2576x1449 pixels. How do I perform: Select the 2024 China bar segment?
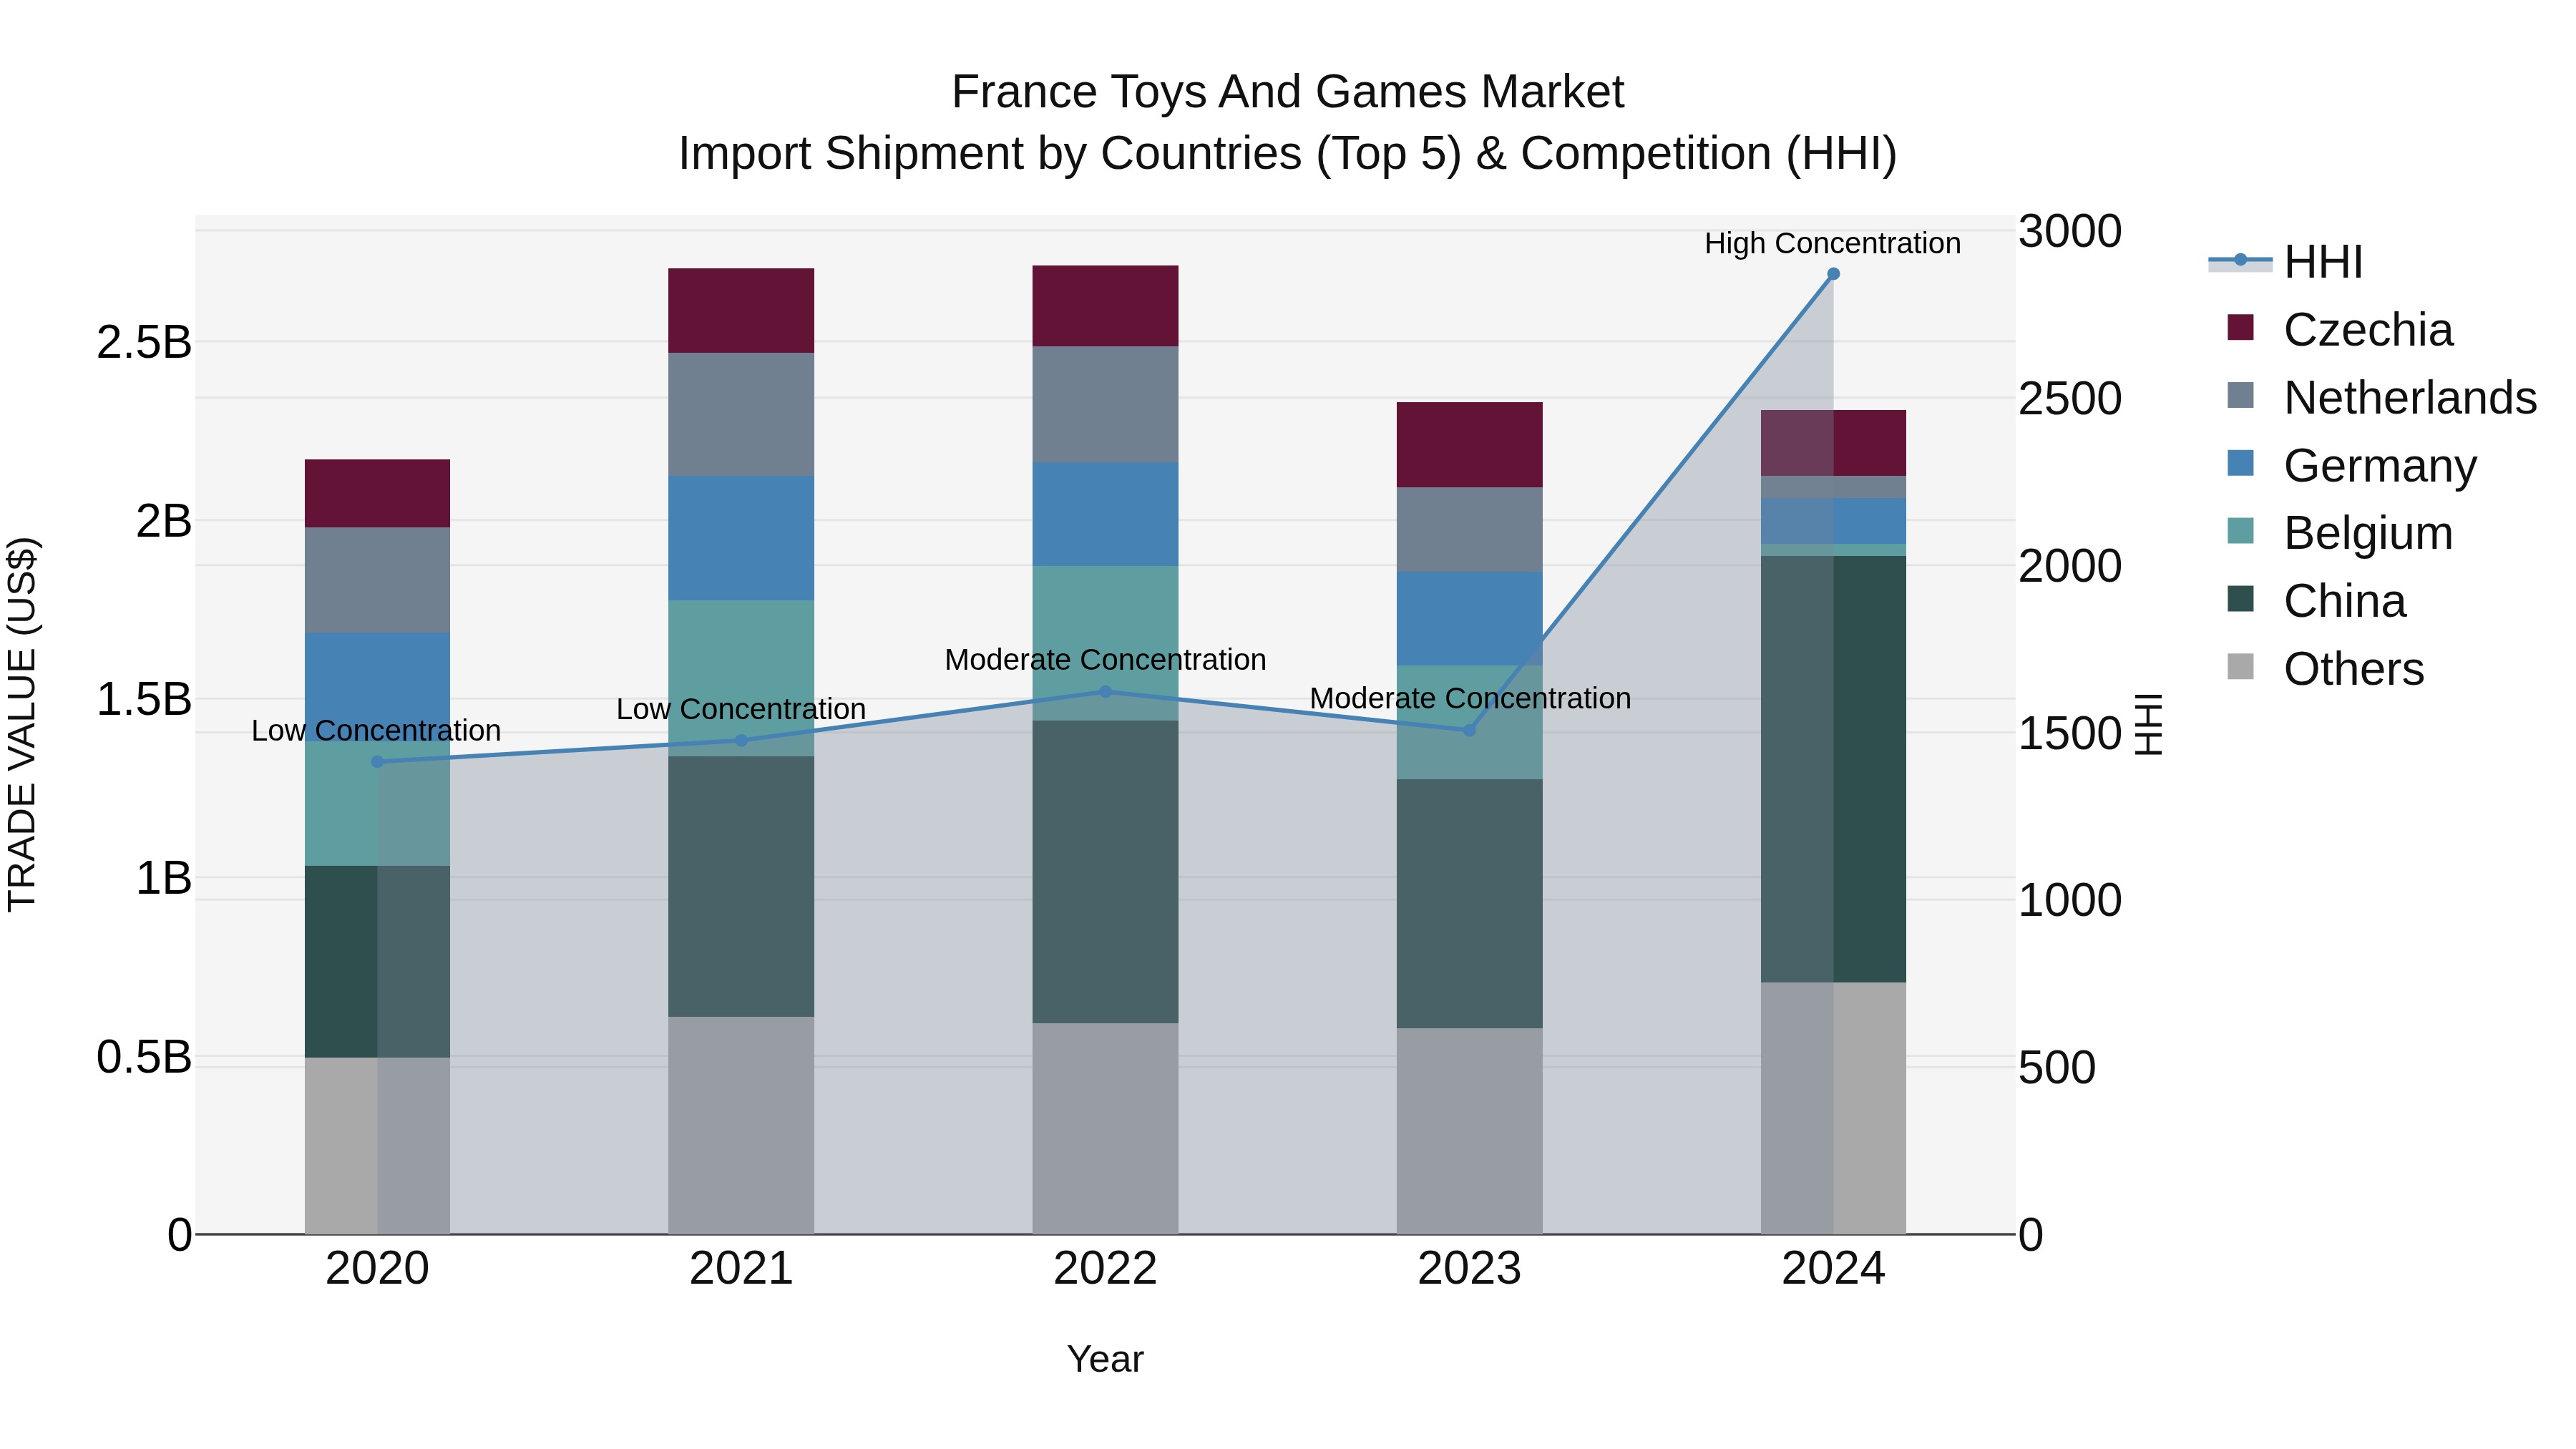[x=1833, y=769]
